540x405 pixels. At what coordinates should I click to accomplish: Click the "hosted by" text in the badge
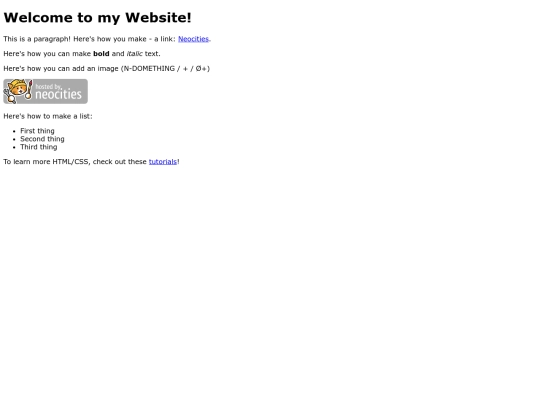49,86
